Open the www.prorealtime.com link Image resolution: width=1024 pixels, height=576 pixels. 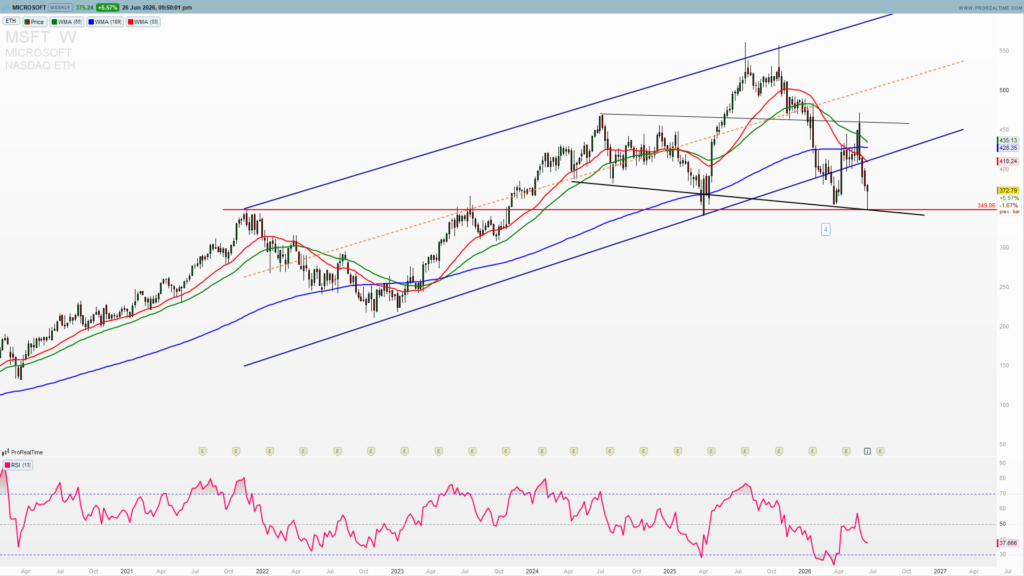(989, 8)
